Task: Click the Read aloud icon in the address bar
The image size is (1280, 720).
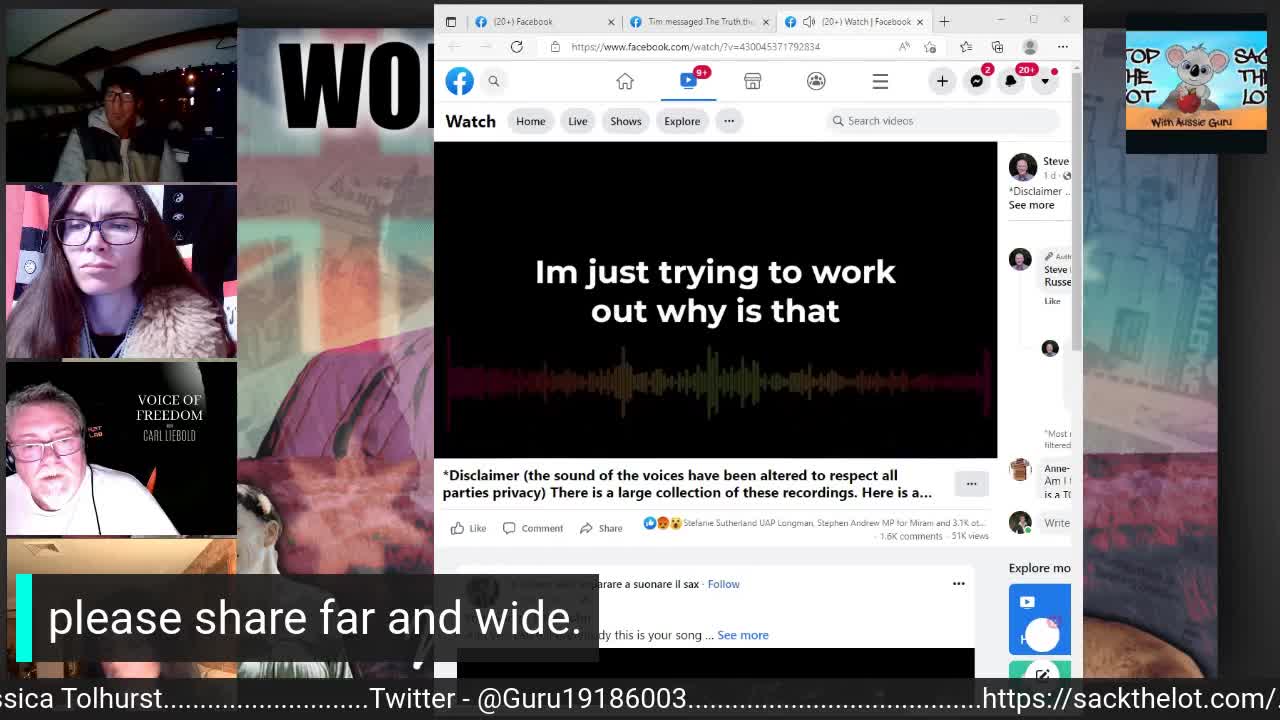Action: click(904, 47)
